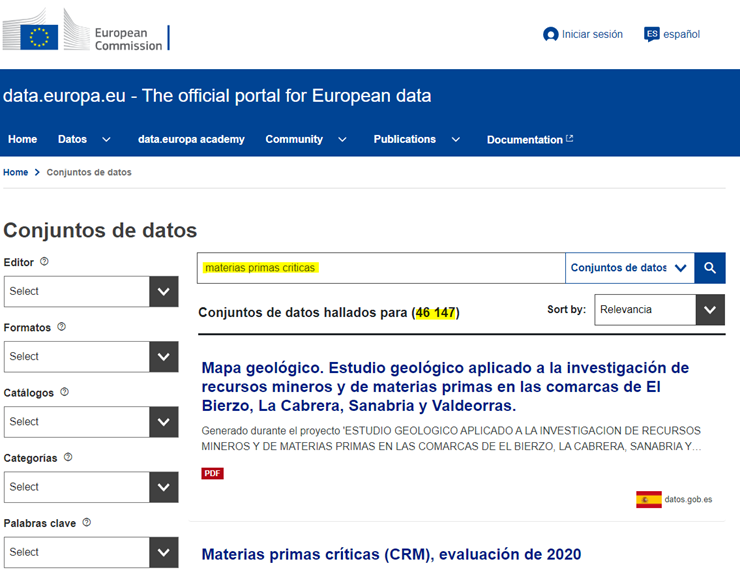
Task: Click the magnifier search button
Action: 710,268
